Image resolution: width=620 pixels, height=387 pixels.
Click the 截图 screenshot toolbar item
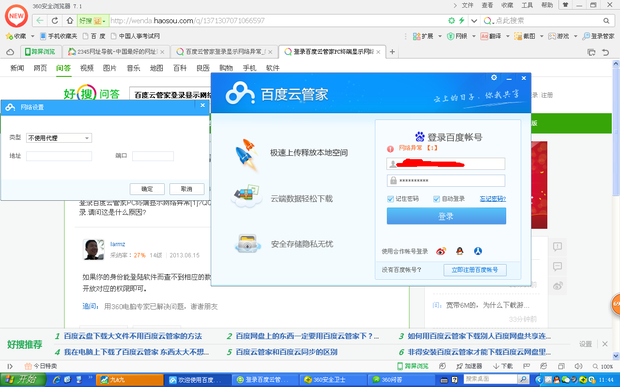coord(525,36)
